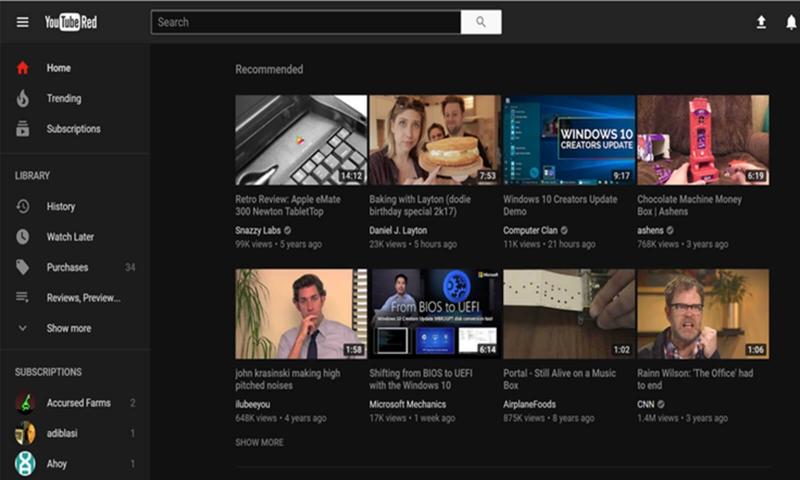Click SHOW MORE under Recommended videos
Screen dimensions: 800x480
[259, 442]
